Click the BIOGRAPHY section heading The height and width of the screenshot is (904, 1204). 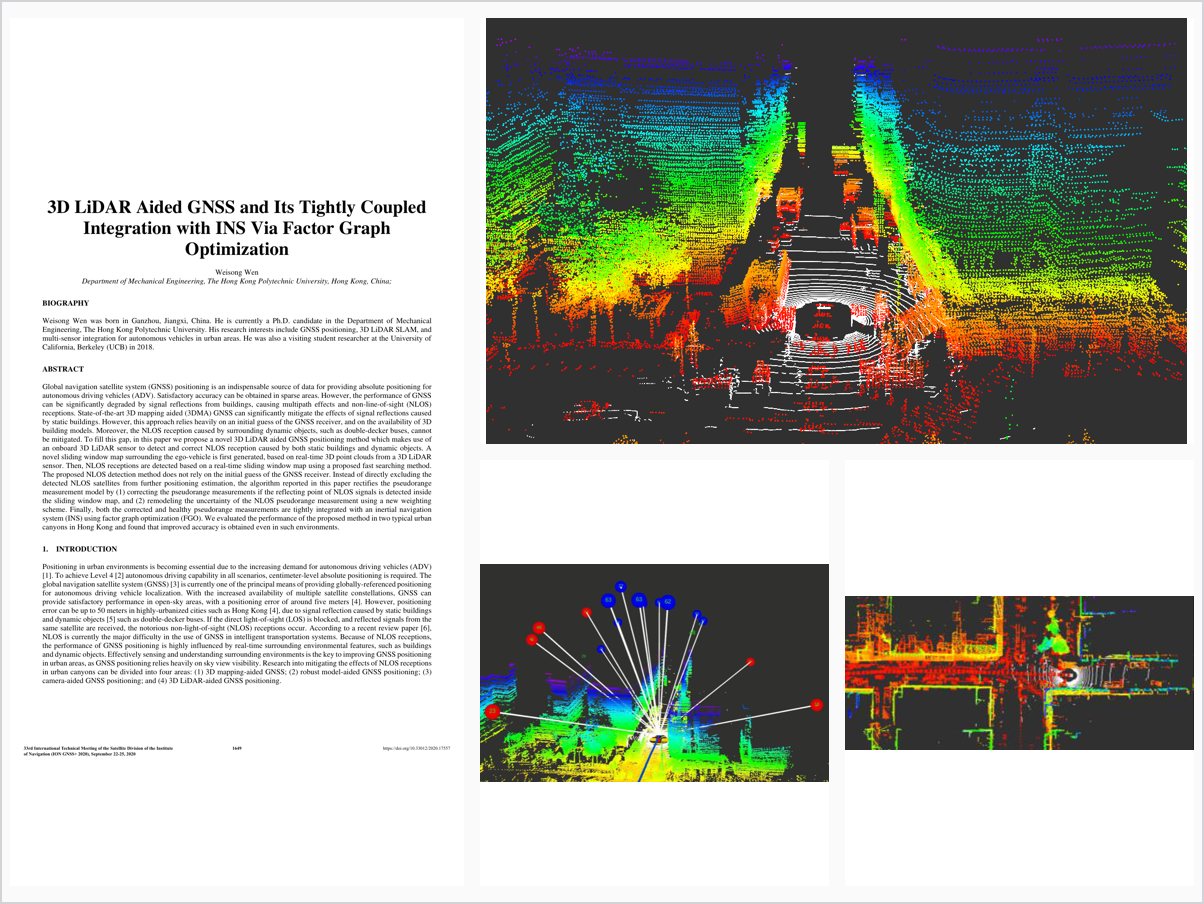pos(65,303)
